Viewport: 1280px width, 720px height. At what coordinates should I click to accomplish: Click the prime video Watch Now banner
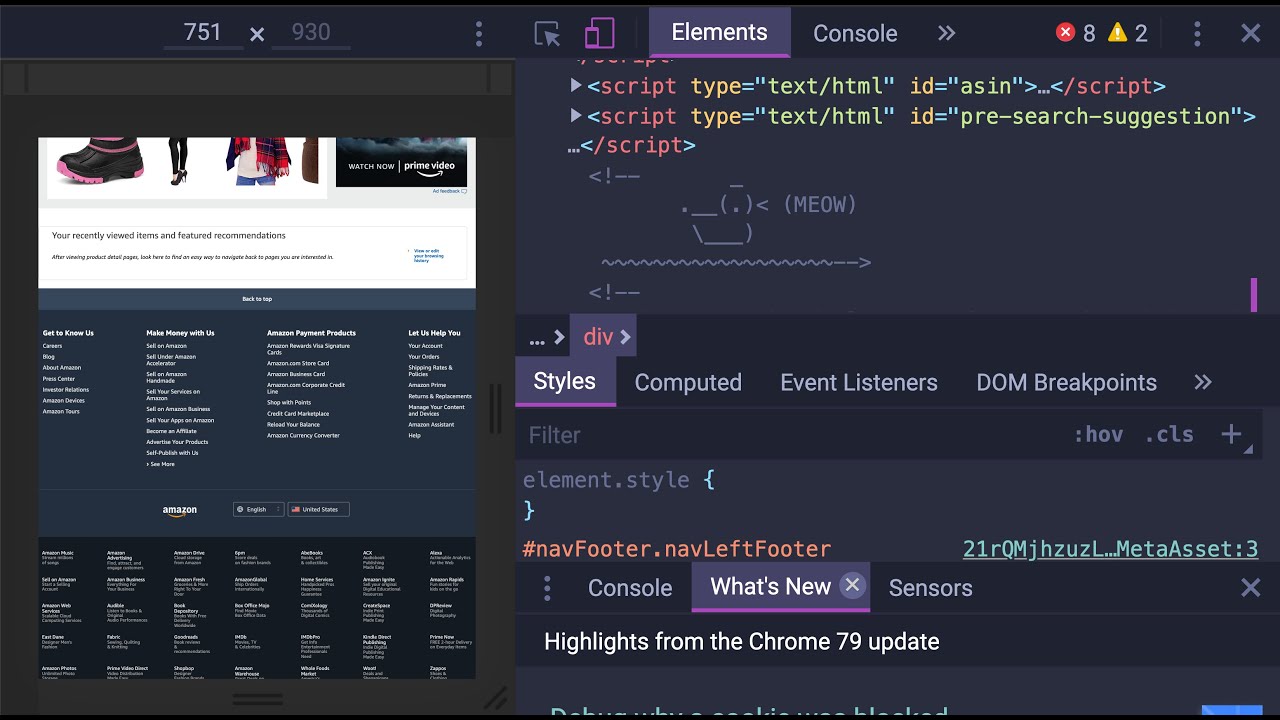click(x=401, y=162)
